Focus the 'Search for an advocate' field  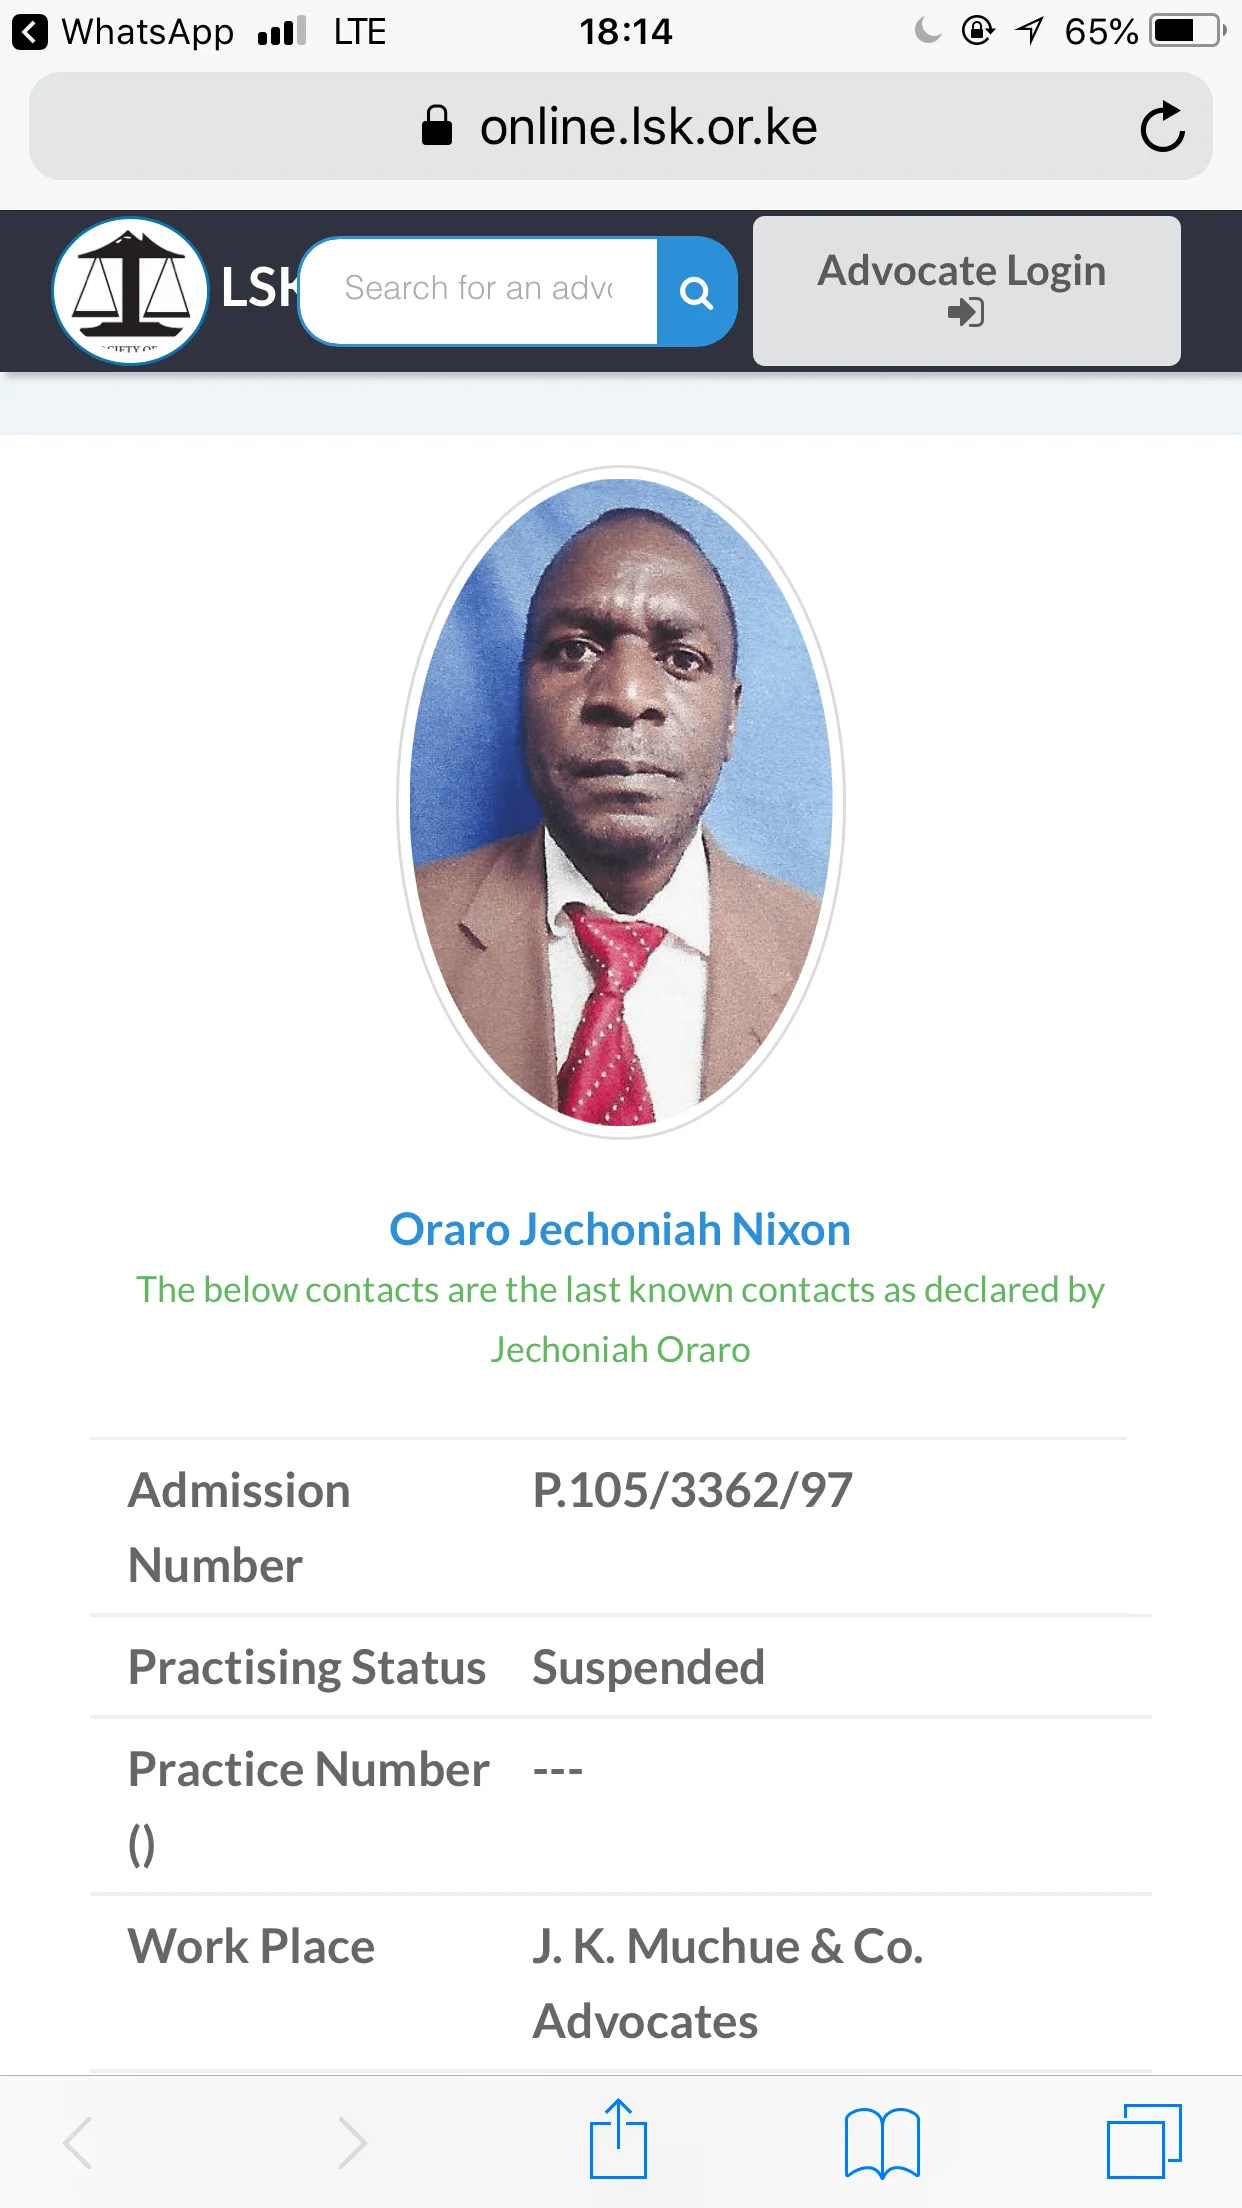pyautogui.click(x=478, y=290)
